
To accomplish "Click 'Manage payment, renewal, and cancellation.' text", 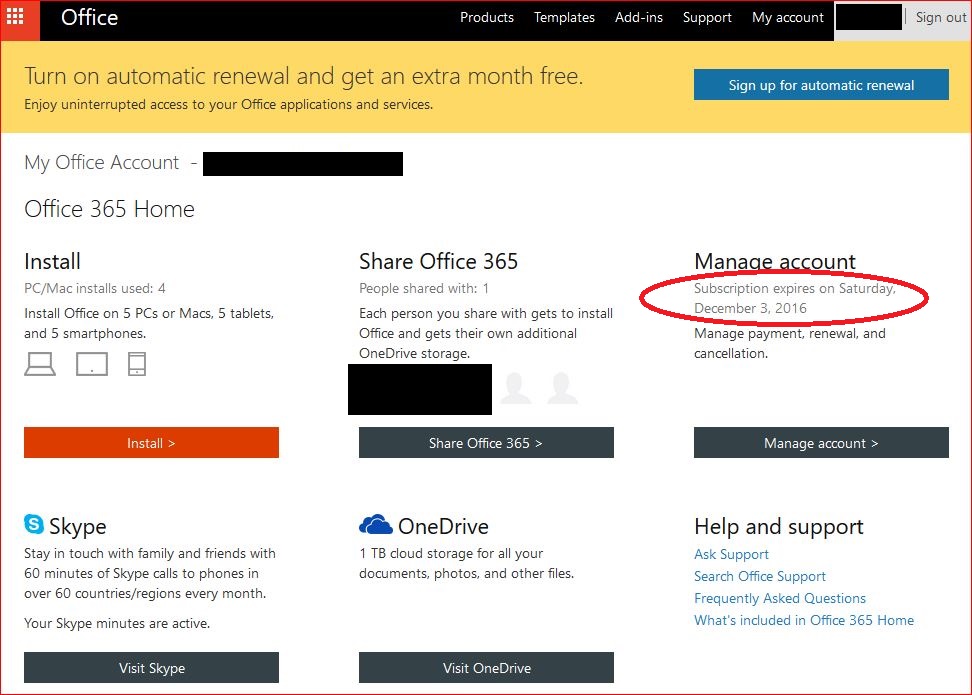I will tap(790, 343).
